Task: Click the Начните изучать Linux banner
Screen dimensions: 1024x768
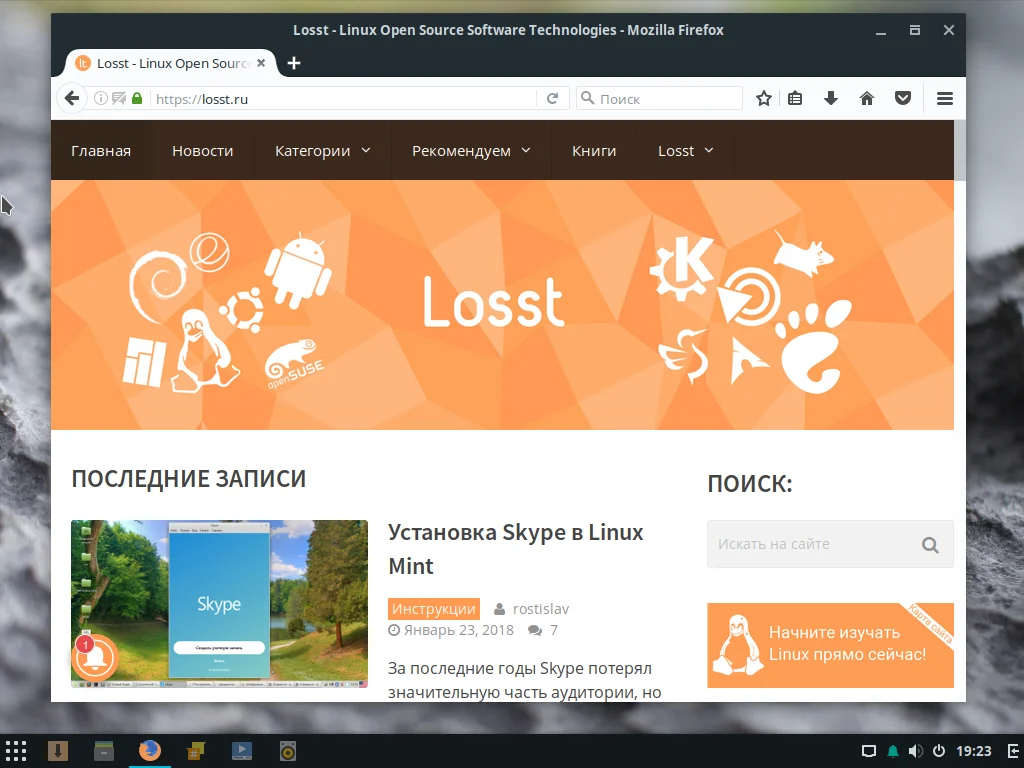Action: click(830, 645)
